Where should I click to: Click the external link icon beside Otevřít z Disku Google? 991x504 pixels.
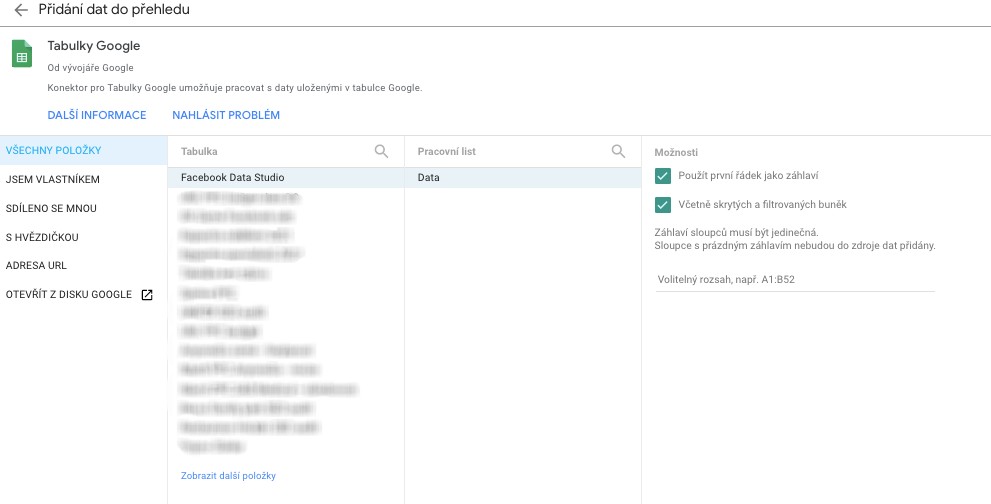[x=147, y=295]
